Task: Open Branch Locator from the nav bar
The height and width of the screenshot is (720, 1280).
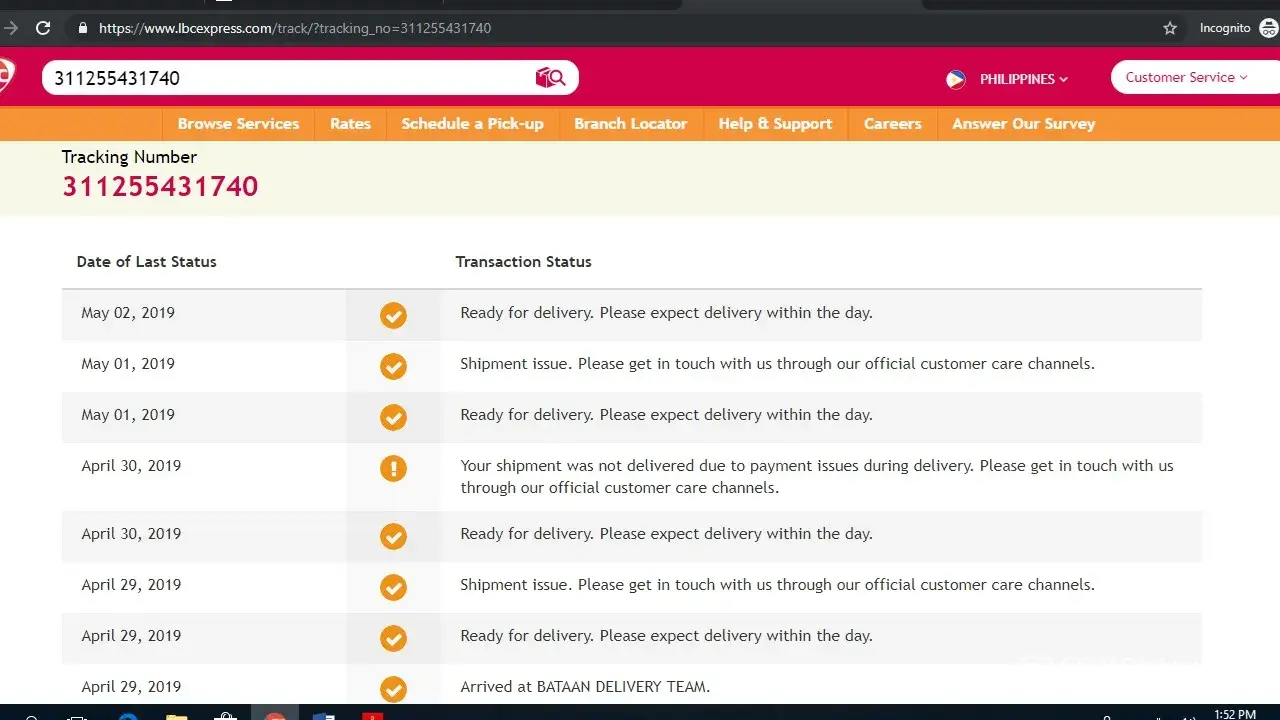Action: tap(630, 124)
